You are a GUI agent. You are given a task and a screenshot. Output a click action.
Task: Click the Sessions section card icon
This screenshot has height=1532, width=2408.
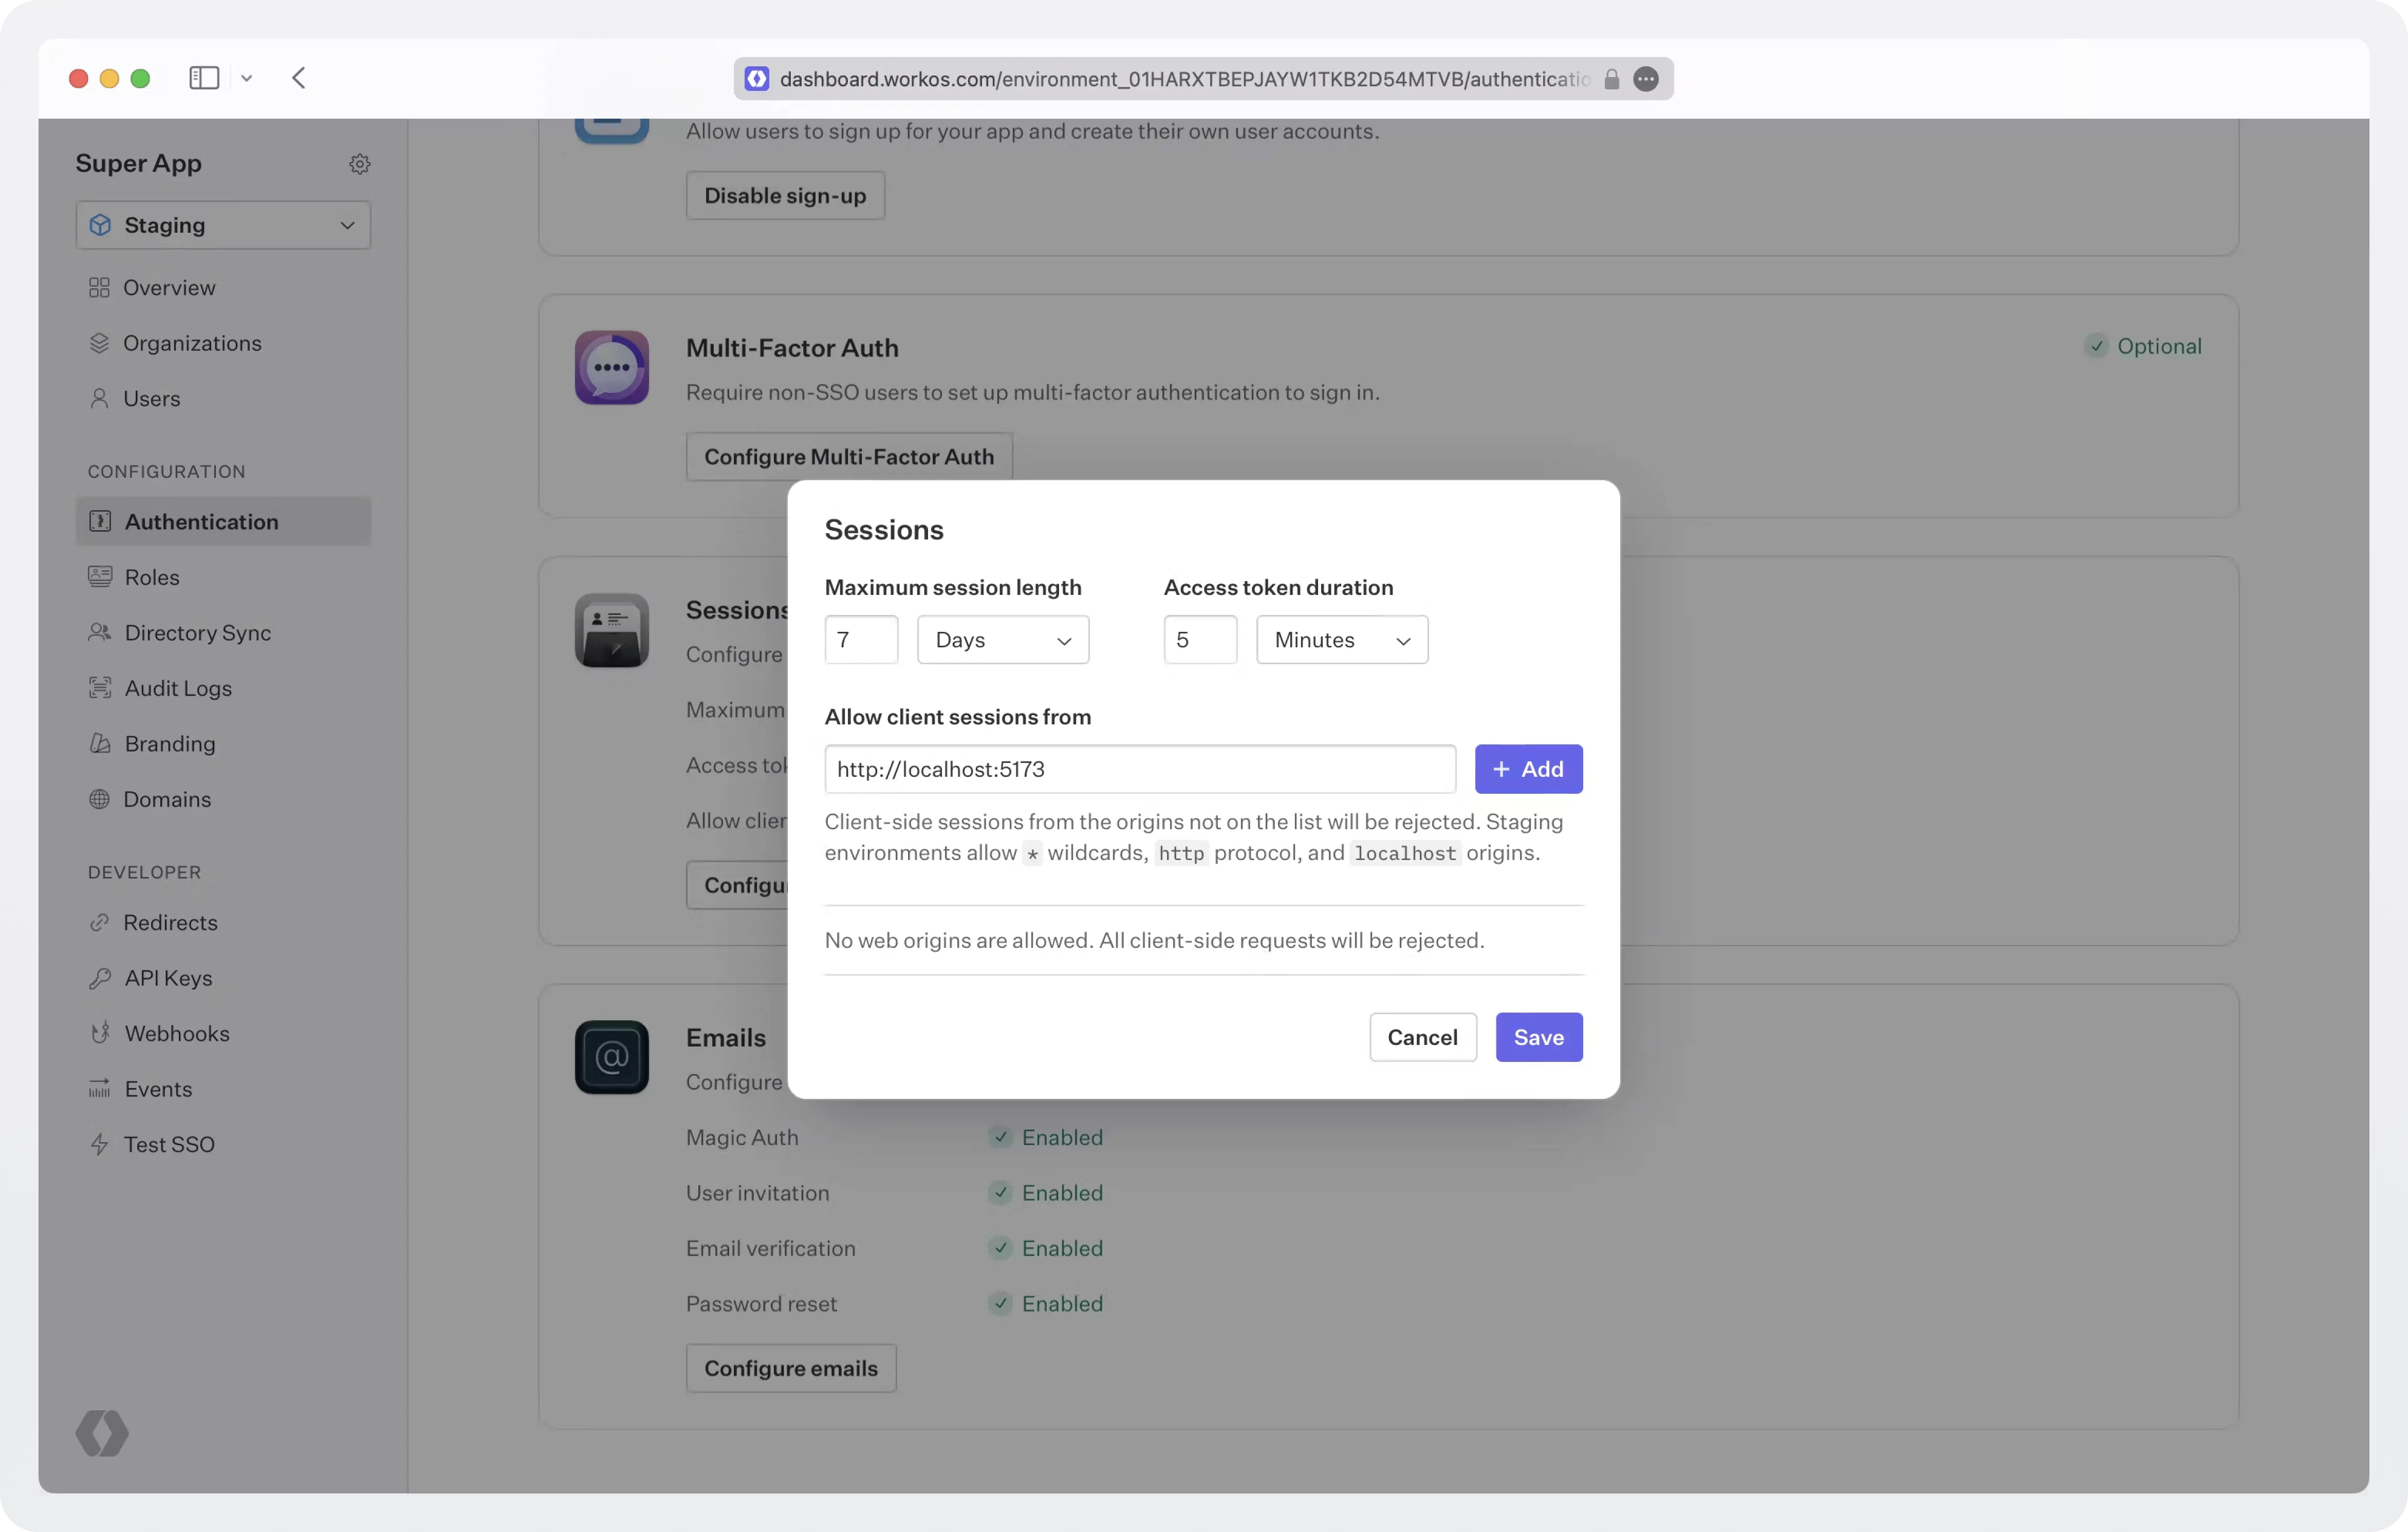(x=612, y=631)
